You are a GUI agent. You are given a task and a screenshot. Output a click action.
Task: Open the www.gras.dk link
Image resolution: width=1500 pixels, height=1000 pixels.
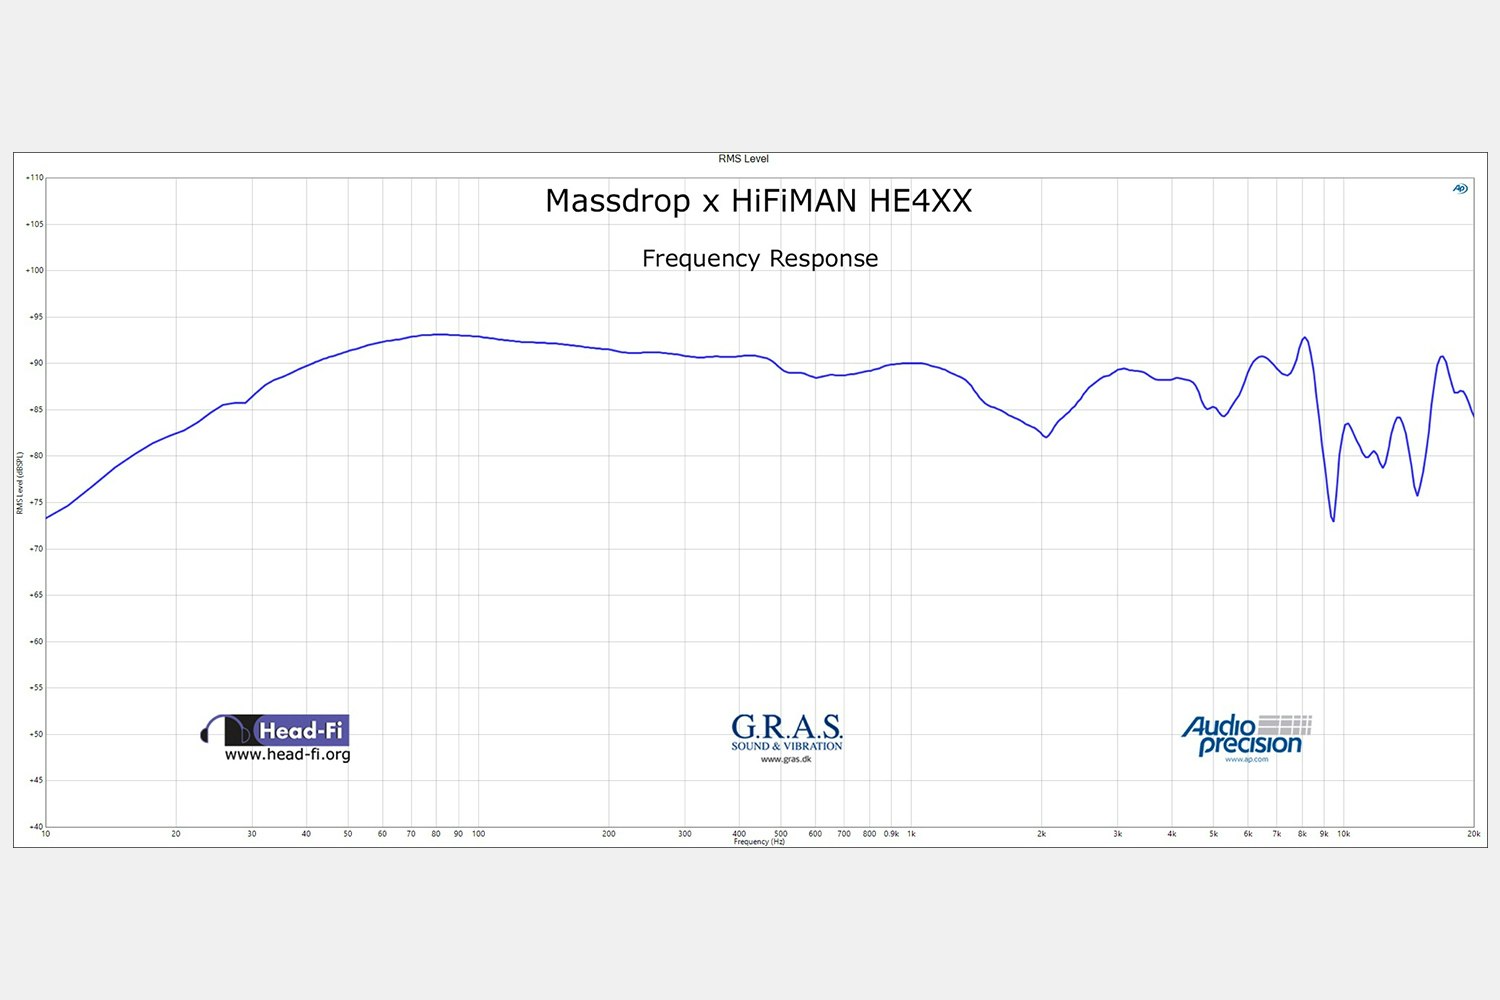pos(786,759)
